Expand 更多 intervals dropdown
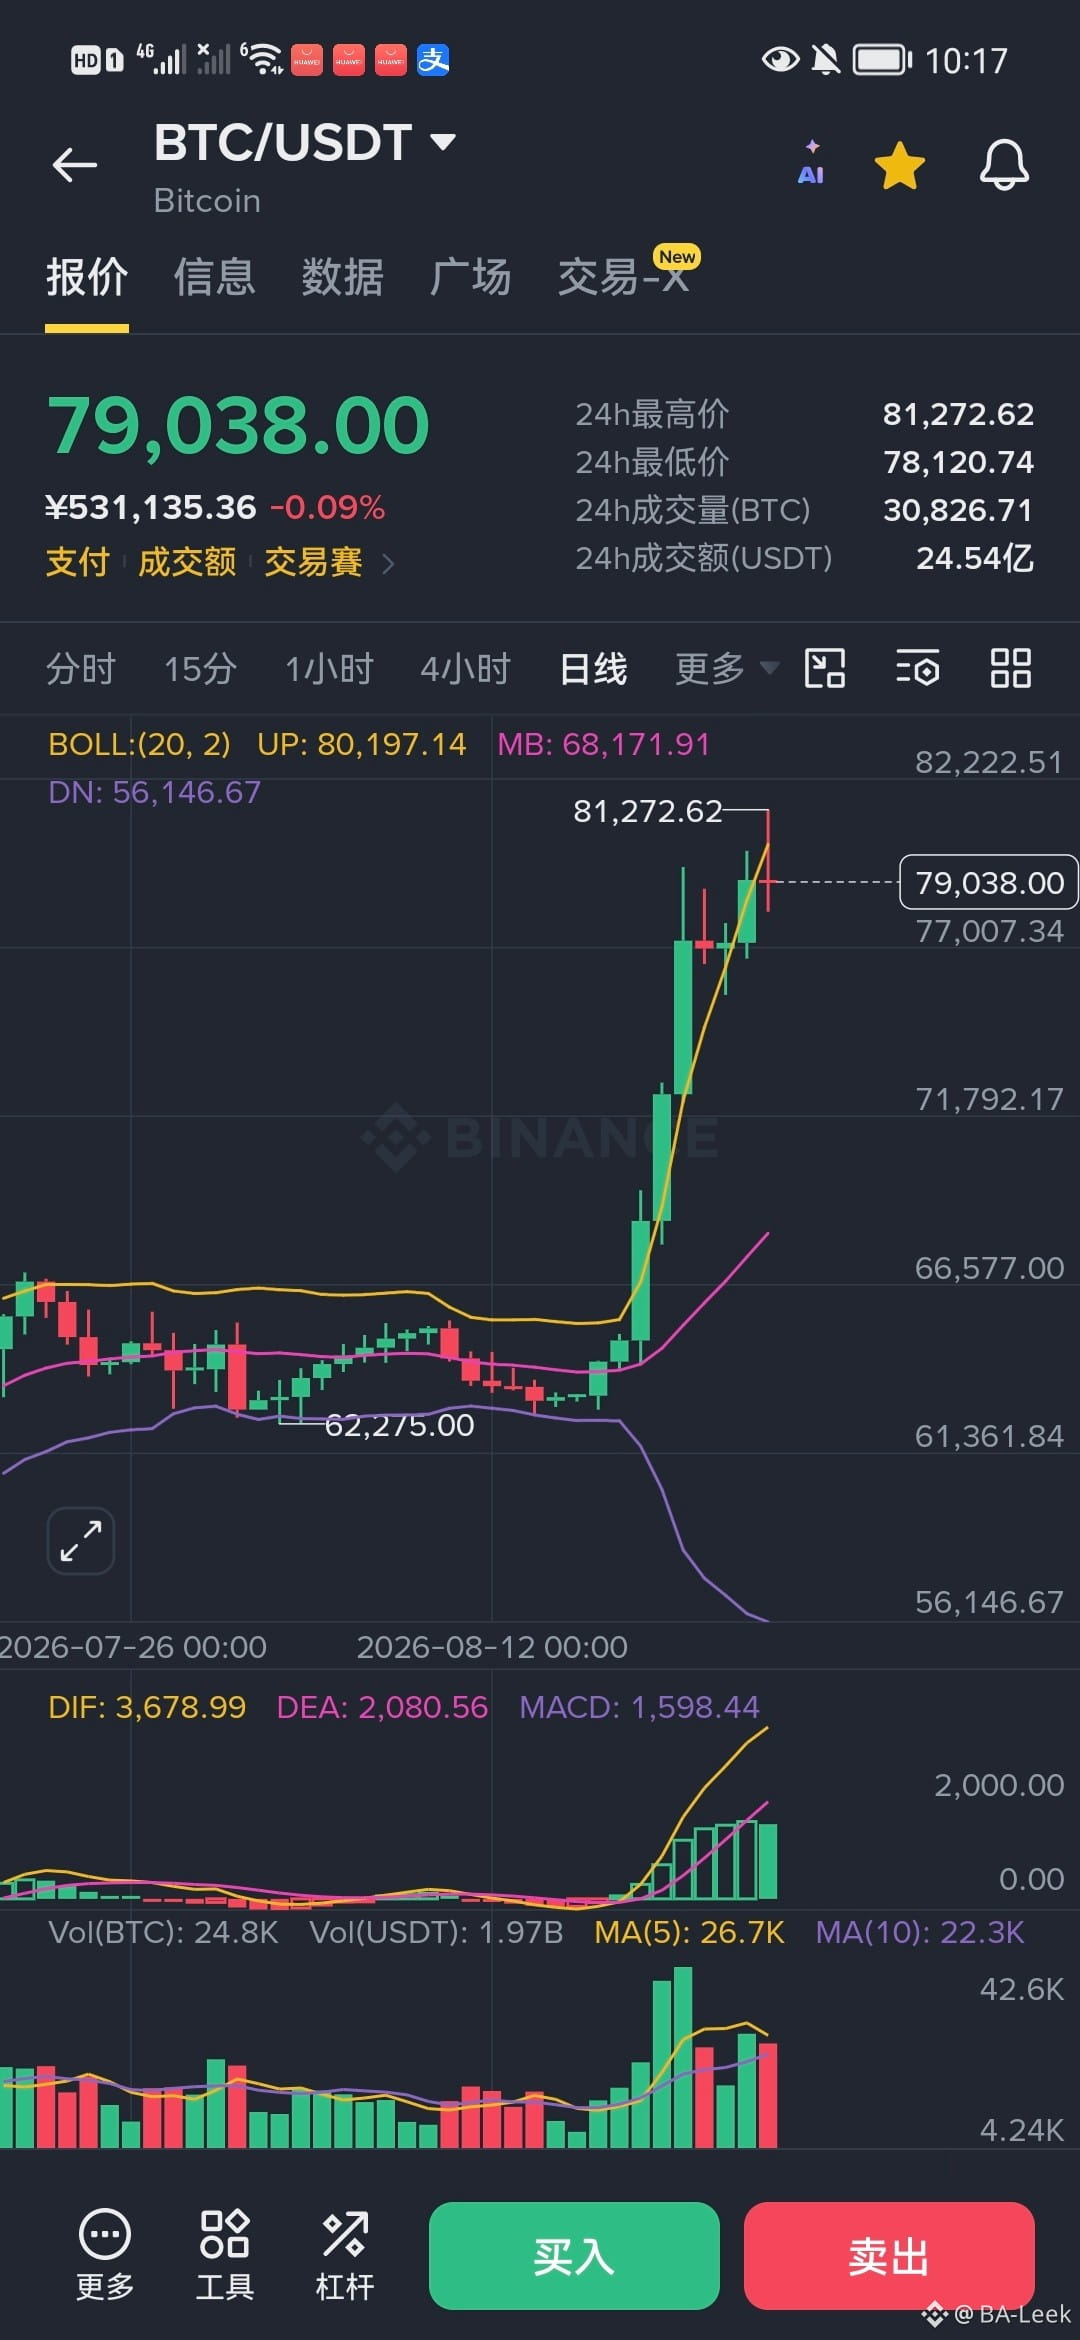This screenshot has height=2340, width=1080. coord(726,668)
